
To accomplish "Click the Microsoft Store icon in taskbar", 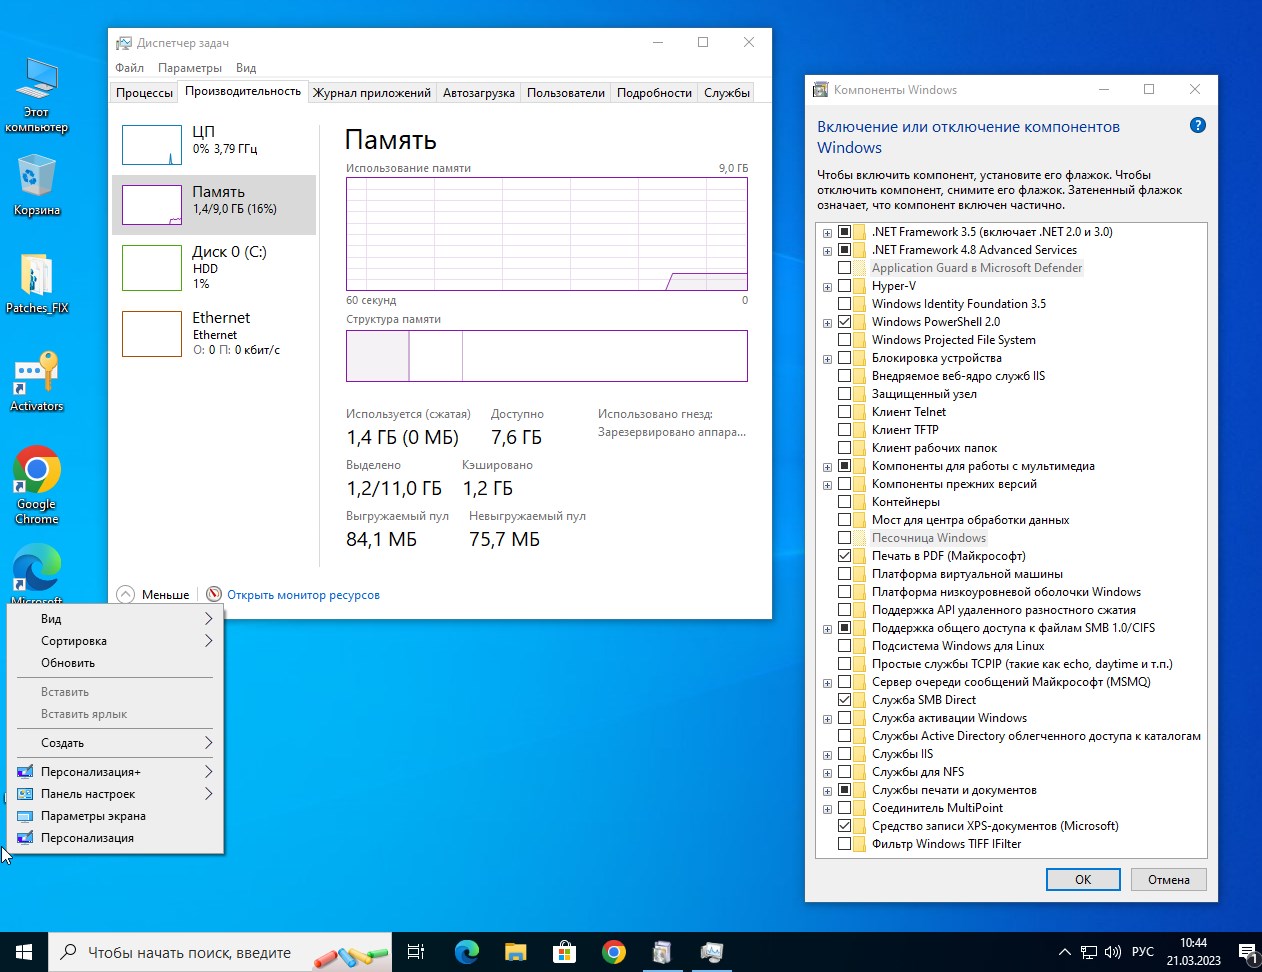I will [x=564, y=952].
